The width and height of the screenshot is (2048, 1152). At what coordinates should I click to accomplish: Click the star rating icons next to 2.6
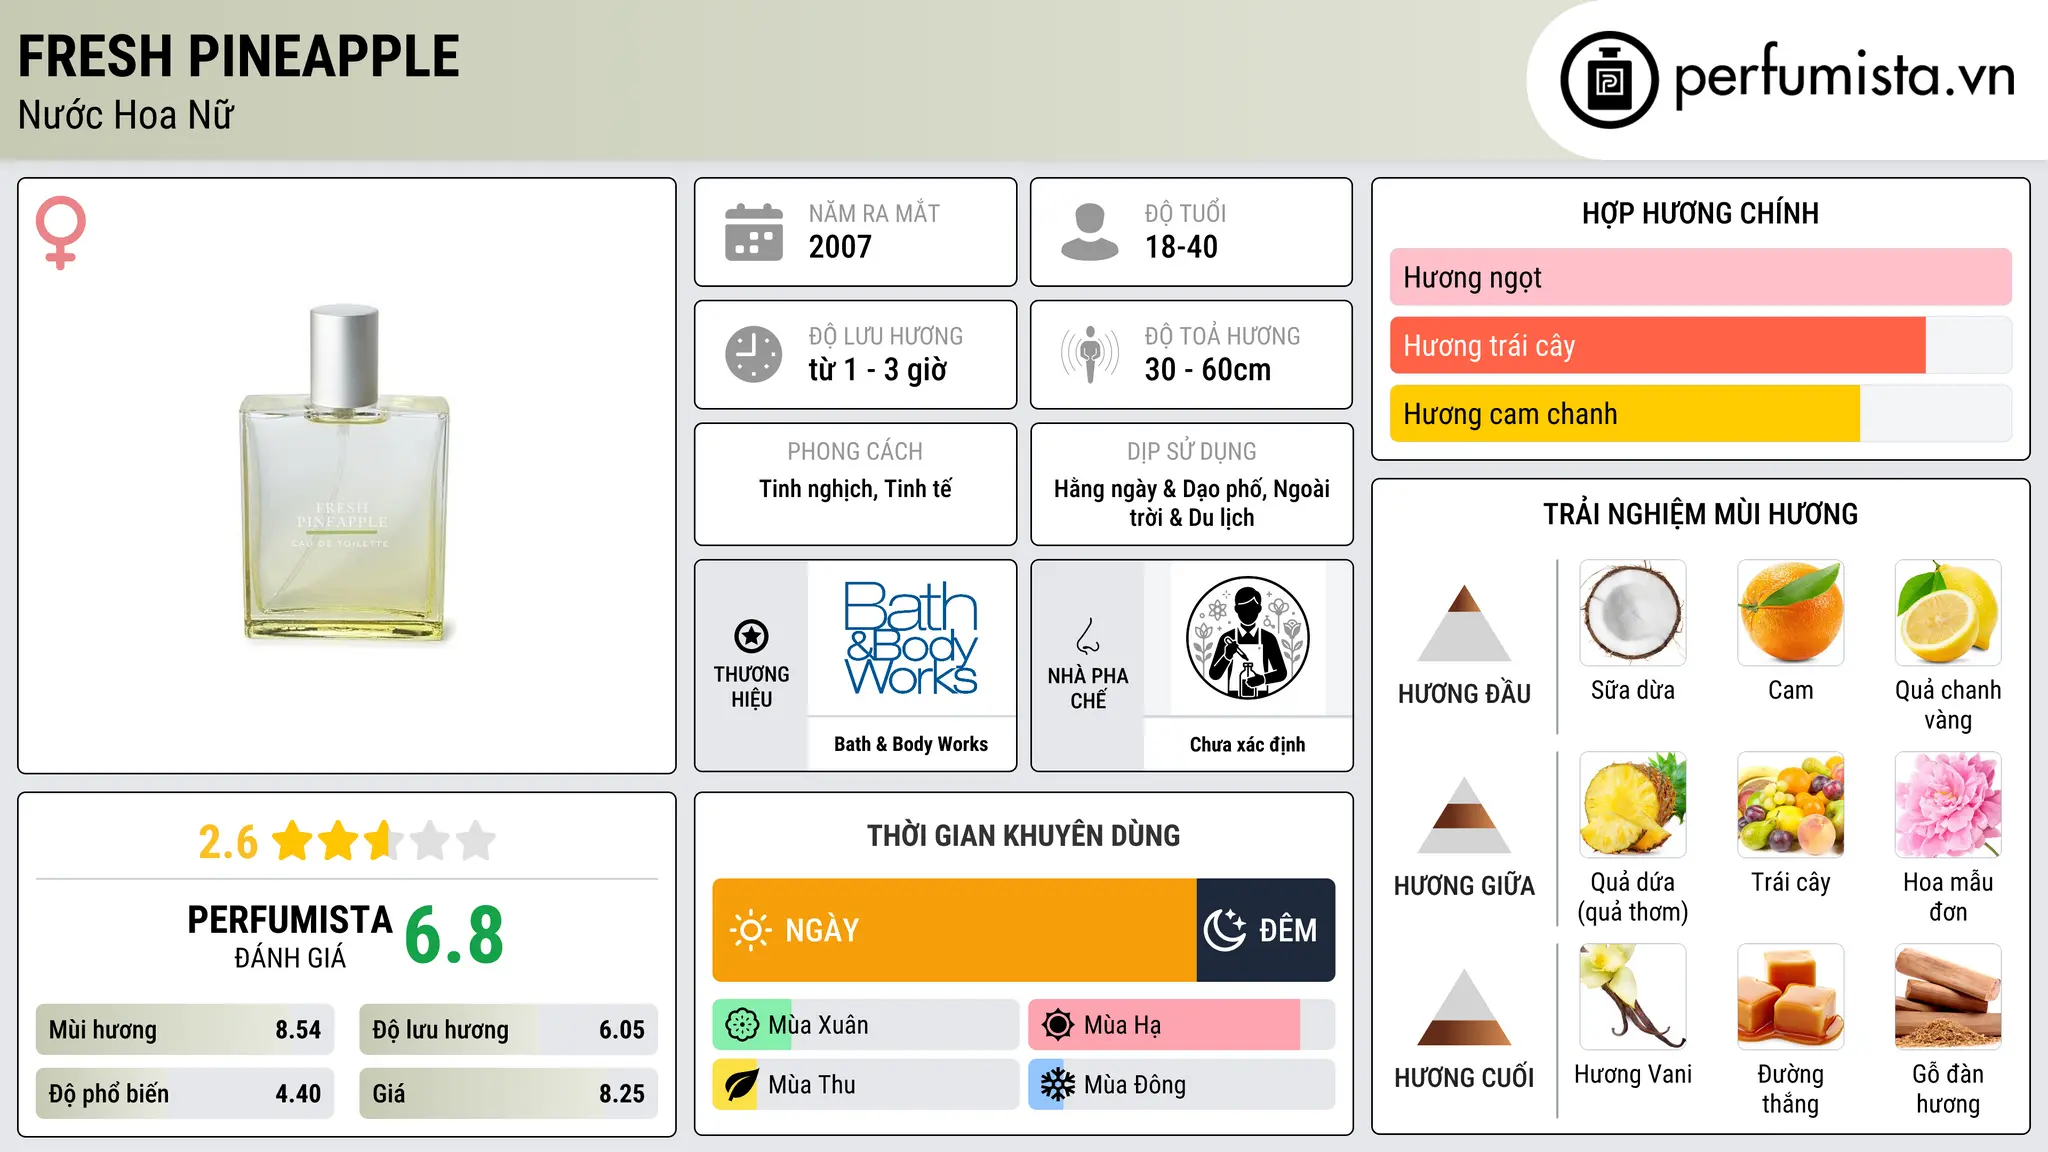pos(385,841)
